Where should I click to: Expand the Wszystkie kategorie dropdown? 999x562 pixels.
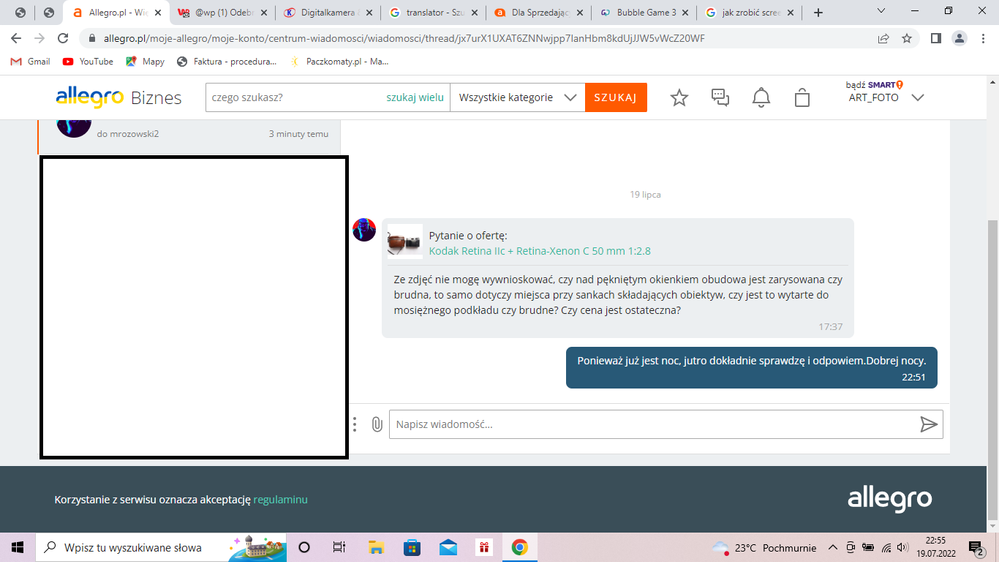pos(515,98)
